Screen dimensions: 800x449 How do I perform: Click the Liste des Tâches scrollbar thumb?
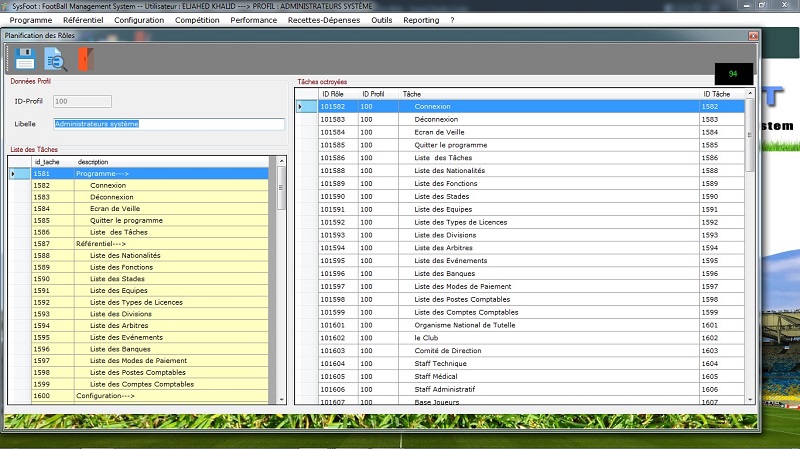(x=281, y=188)
